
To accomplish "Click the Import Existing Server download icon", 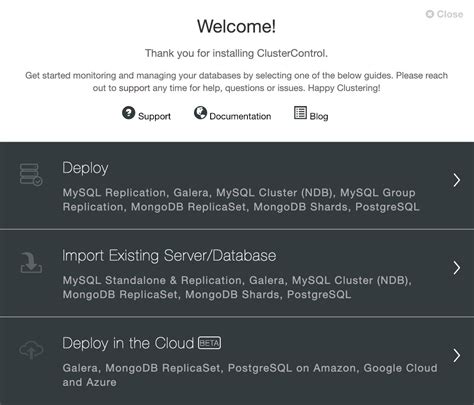I will click(31, 263).
